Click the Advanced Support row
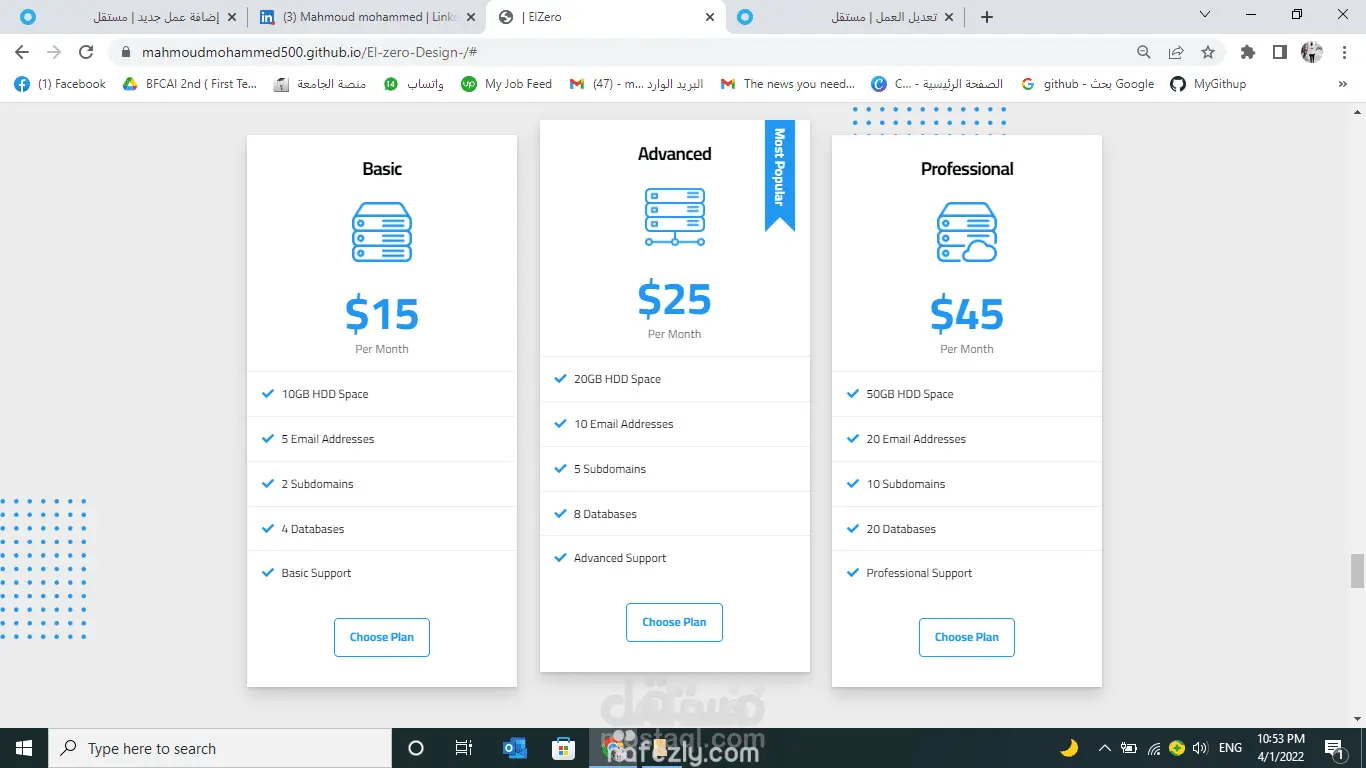Screen dimensions: 1366x768 point(675,558)
